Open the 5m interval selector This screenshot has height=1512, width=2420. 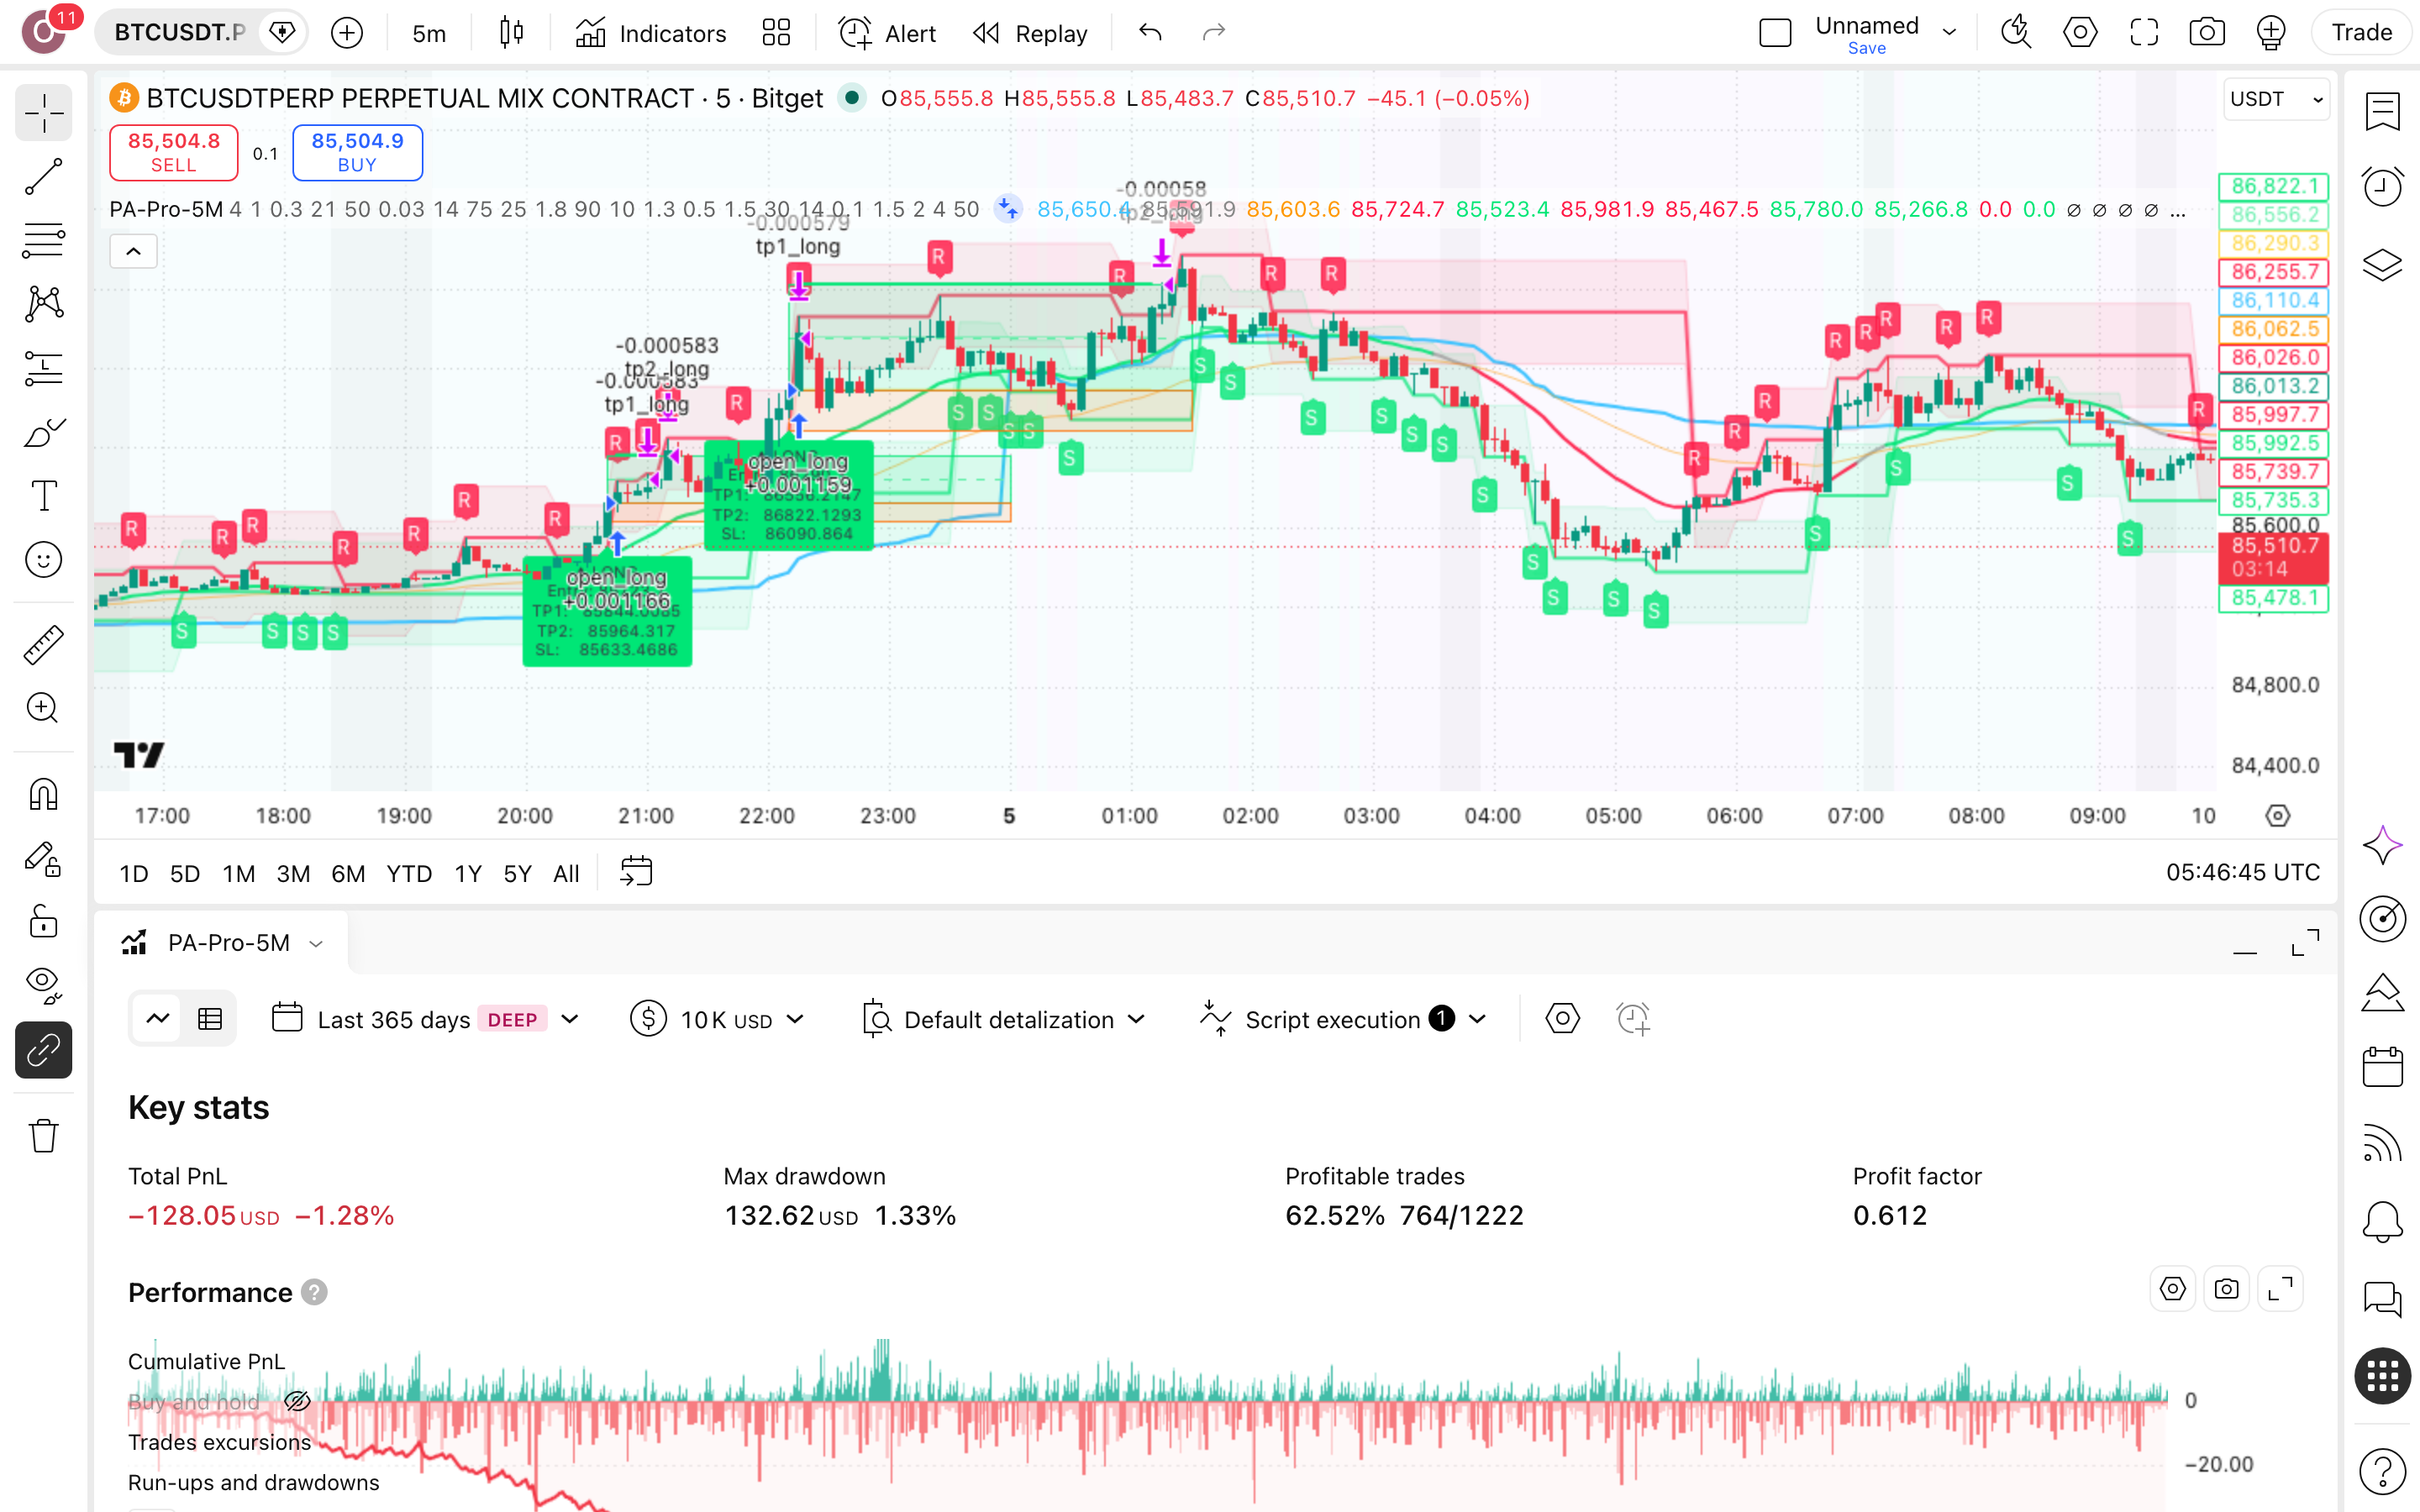click(x=429, y=33)
